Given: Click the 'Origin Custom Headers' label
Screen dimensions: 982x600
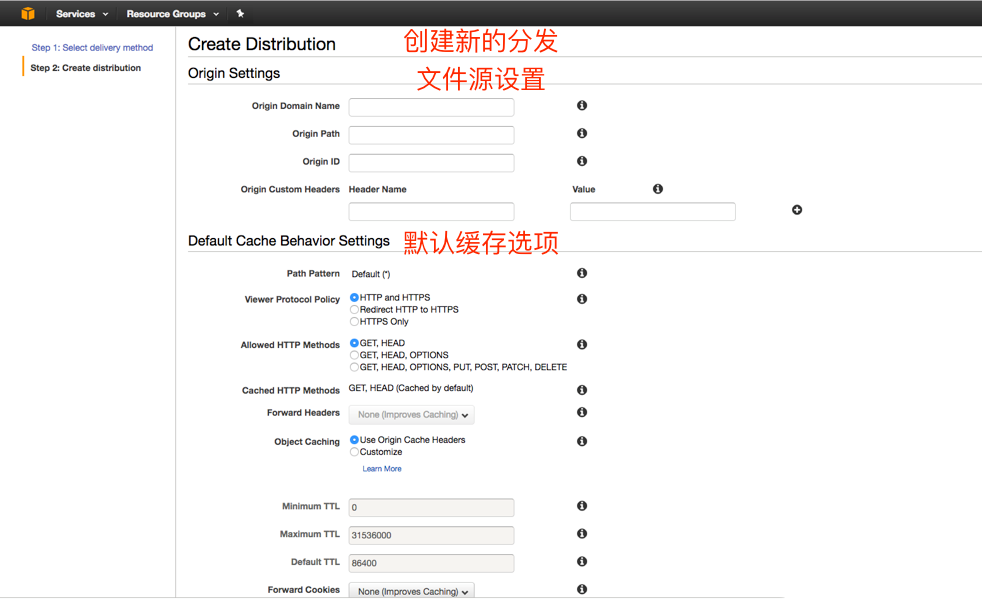Looking at the screenshot, I should 290,189.
